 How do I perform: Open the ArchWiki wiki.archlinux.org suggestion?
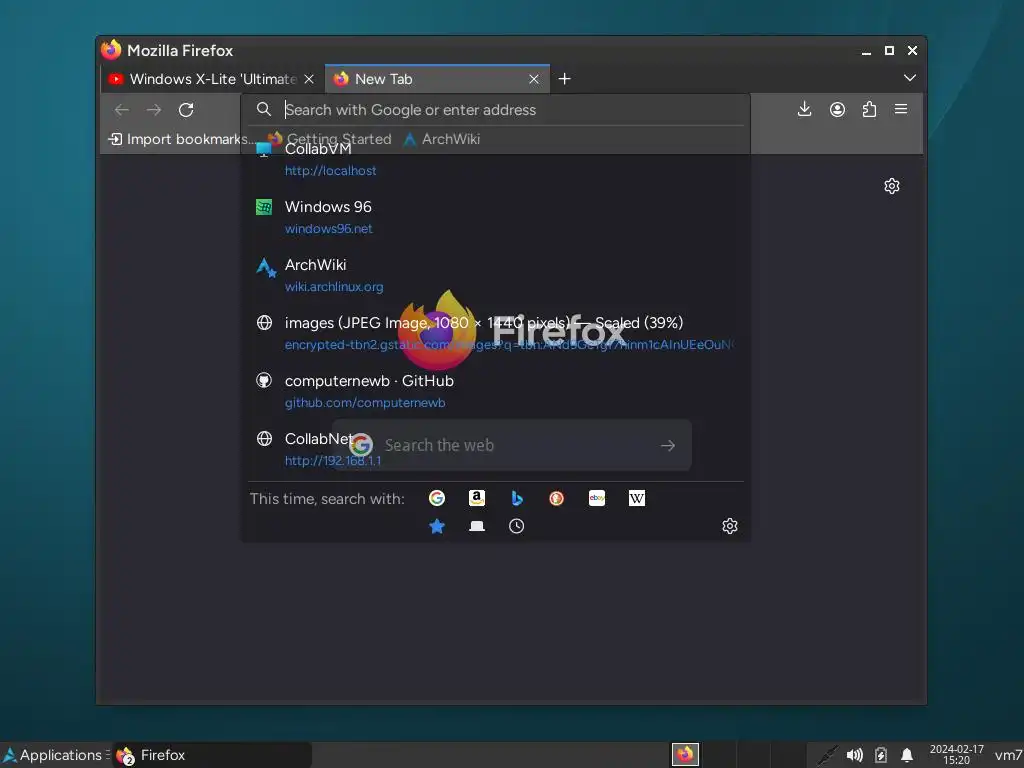[x=496, y=276]
